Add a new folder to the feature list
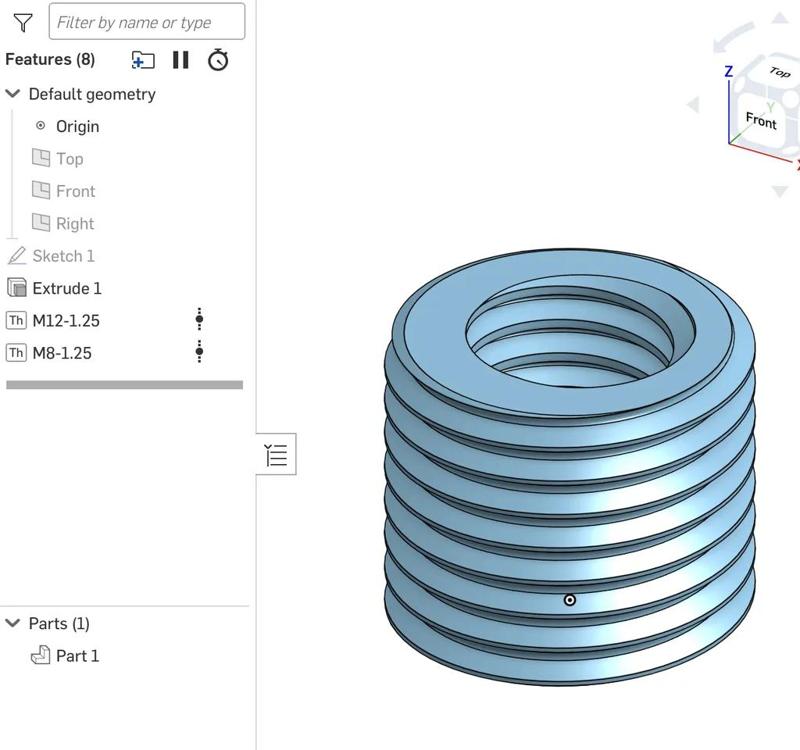Image resolution: width=800 pixels, height=750 pixels. click(143, 60)
